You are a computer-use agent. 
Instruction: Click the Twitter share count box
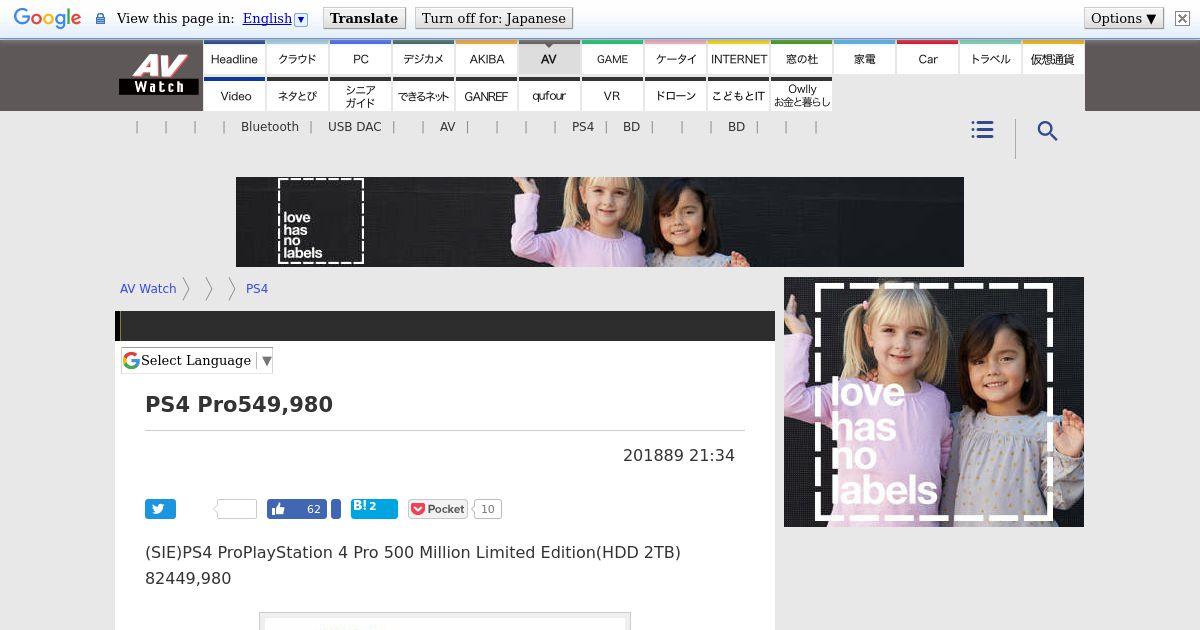coord(236,509)
